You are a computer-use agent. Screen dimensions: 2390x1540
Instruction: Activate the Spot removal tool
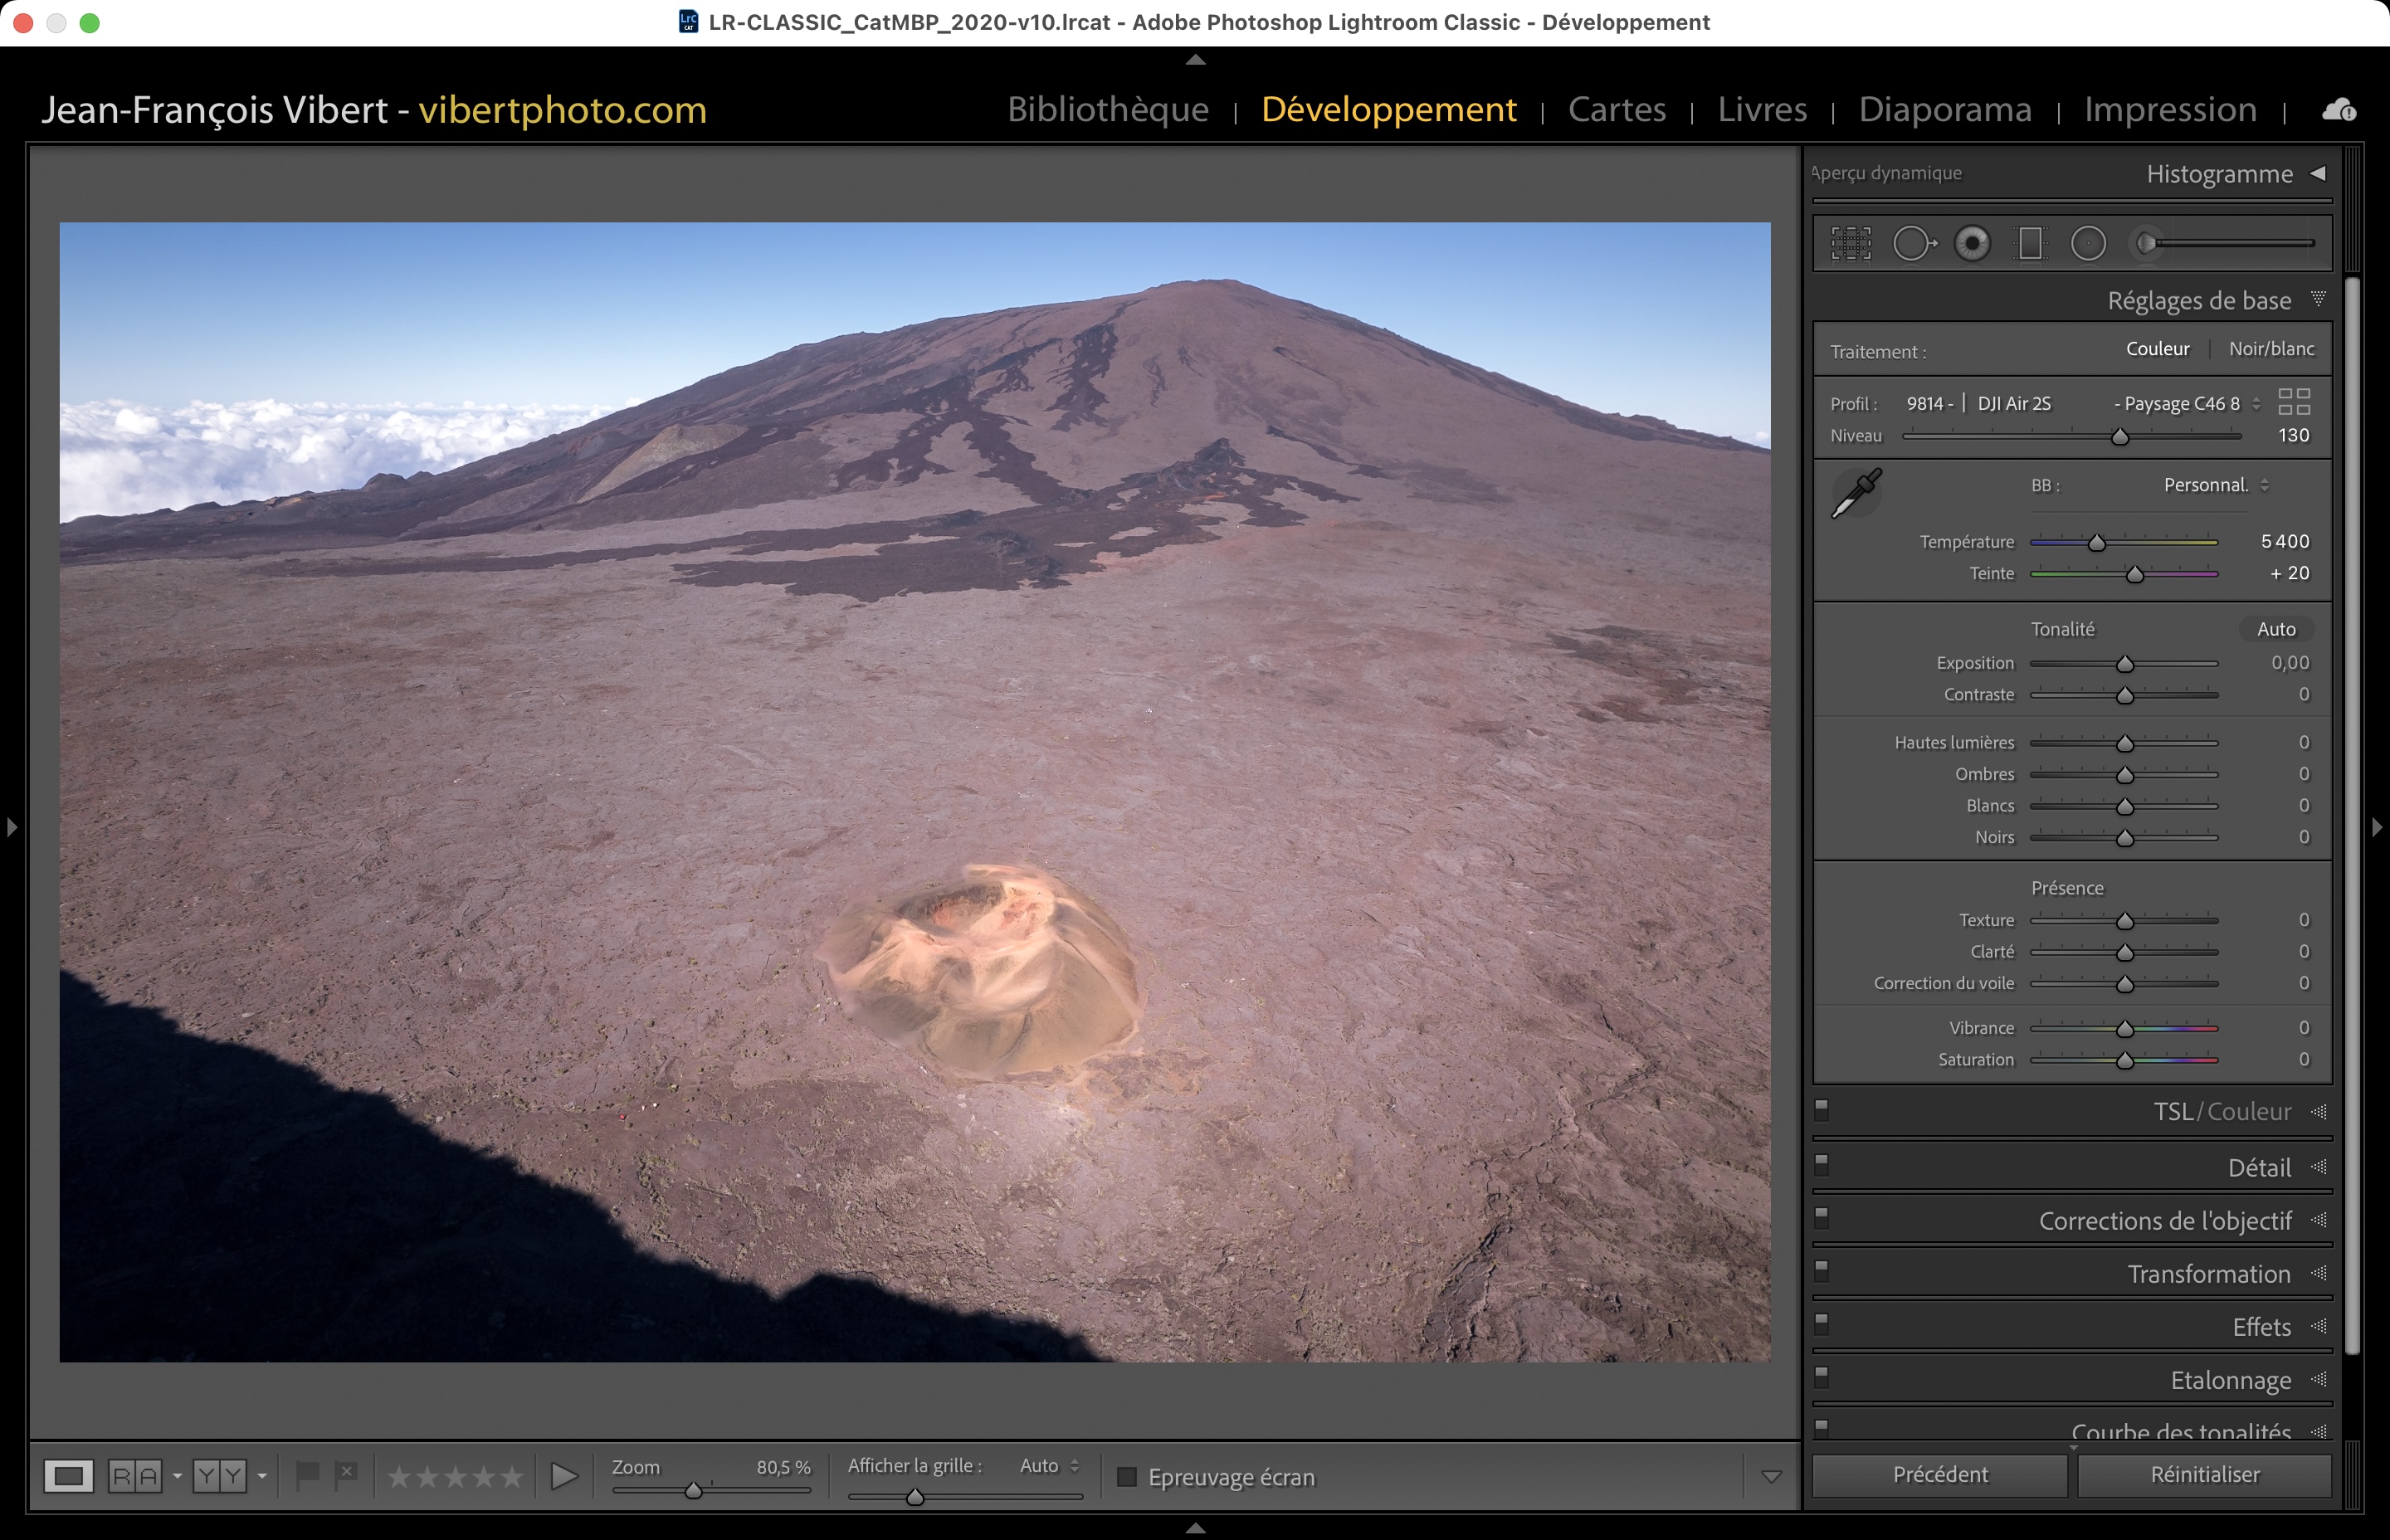pos(1913,243)
